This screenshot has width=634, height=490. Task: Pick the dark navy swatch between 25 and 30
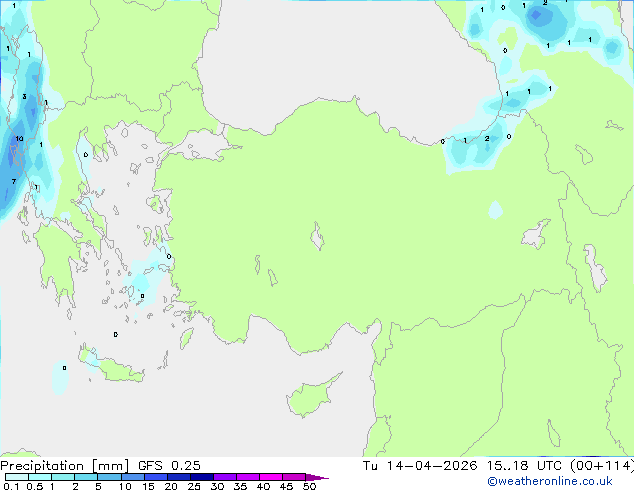(201, 477)
